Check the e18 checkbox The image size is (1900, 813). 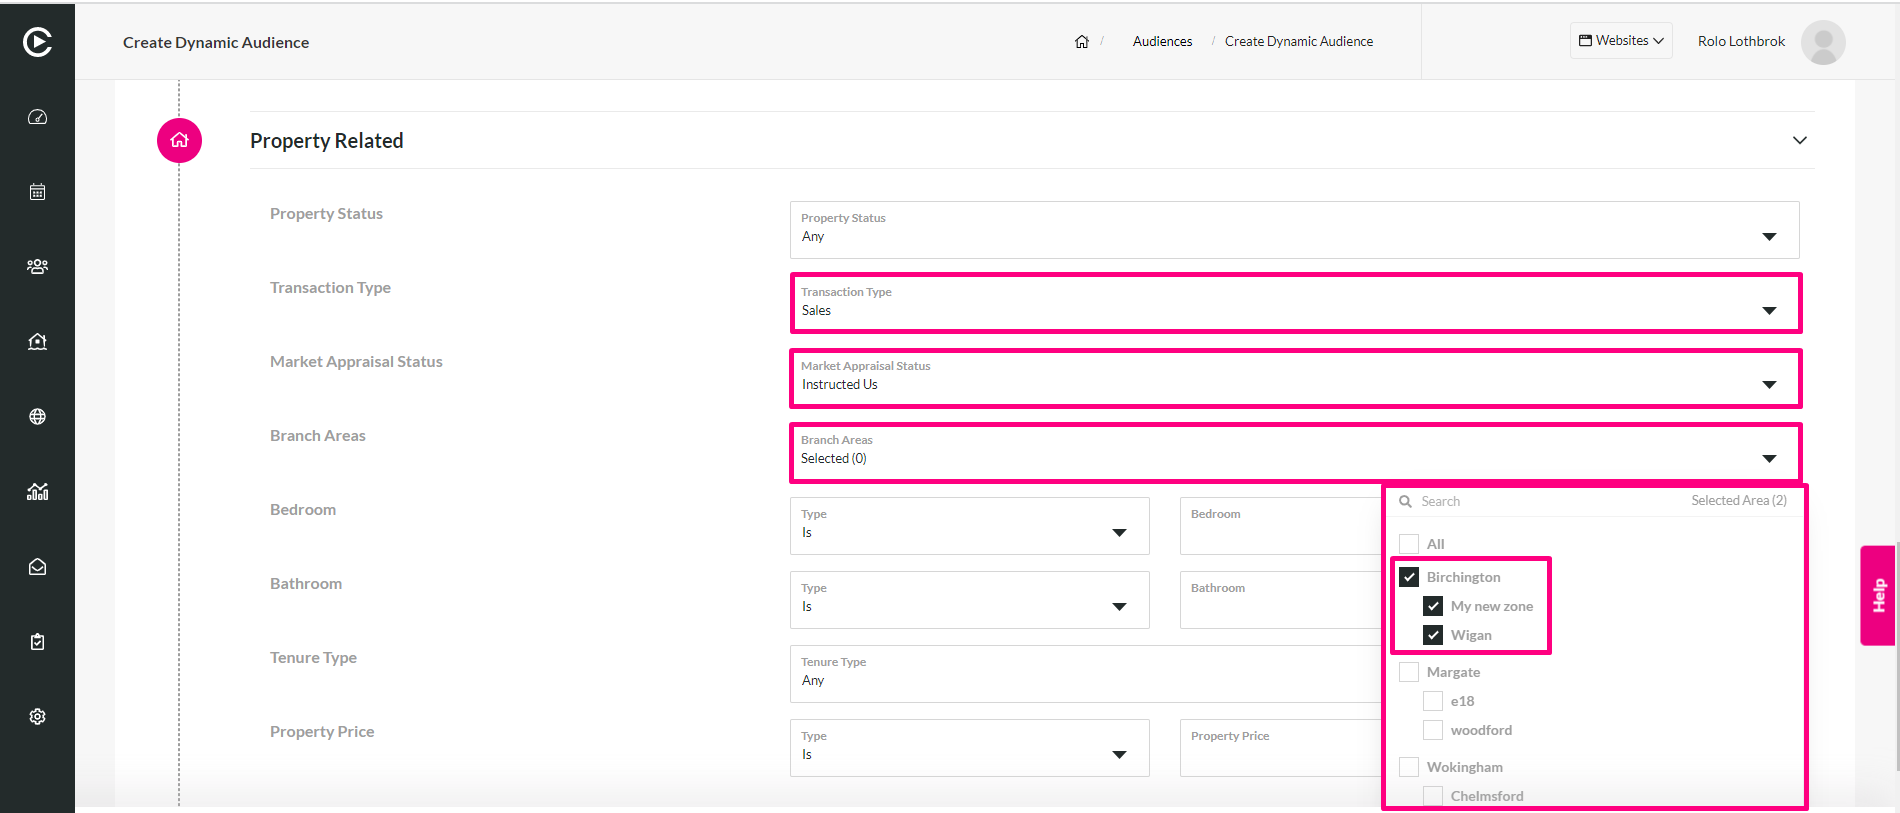(1433, 701)
